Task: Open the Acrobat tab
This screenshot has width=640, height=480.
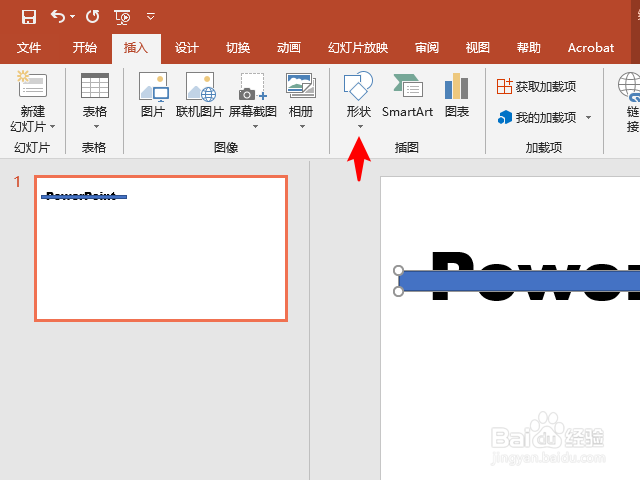Action: [591, 48]
